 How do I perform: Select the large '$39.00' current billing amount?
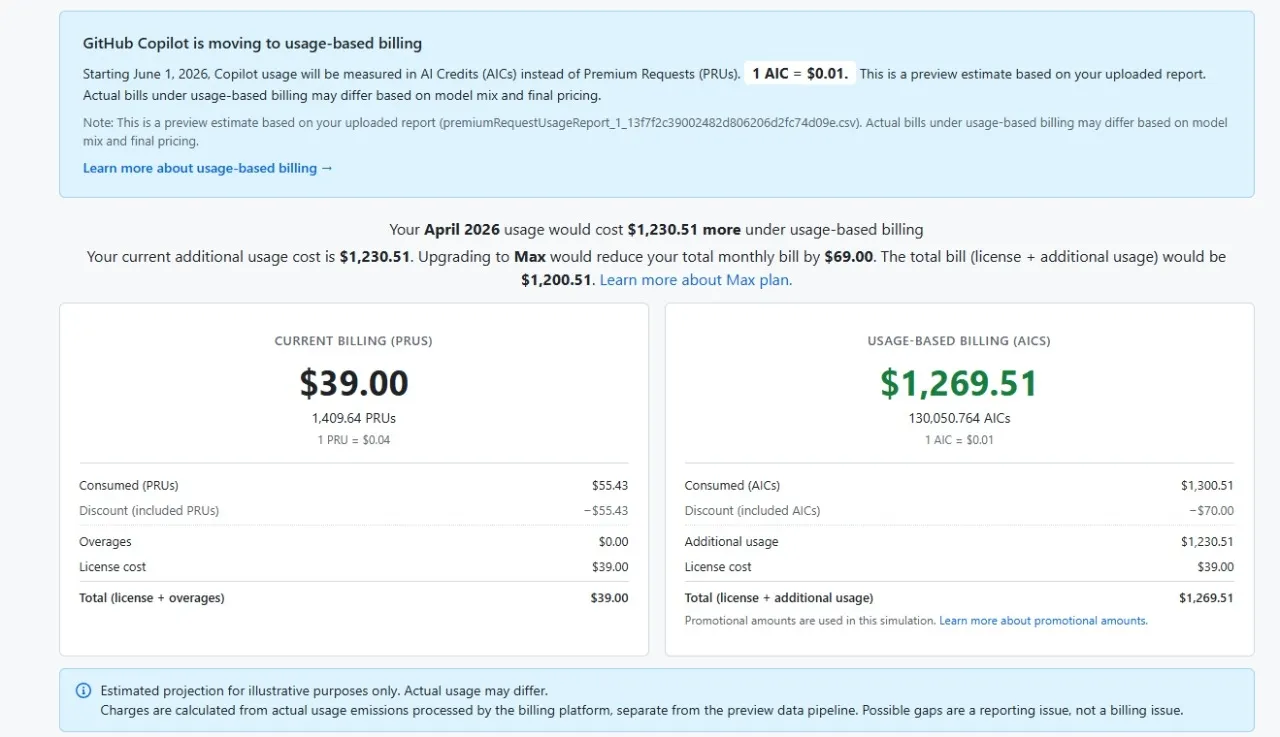click(354, 383)
